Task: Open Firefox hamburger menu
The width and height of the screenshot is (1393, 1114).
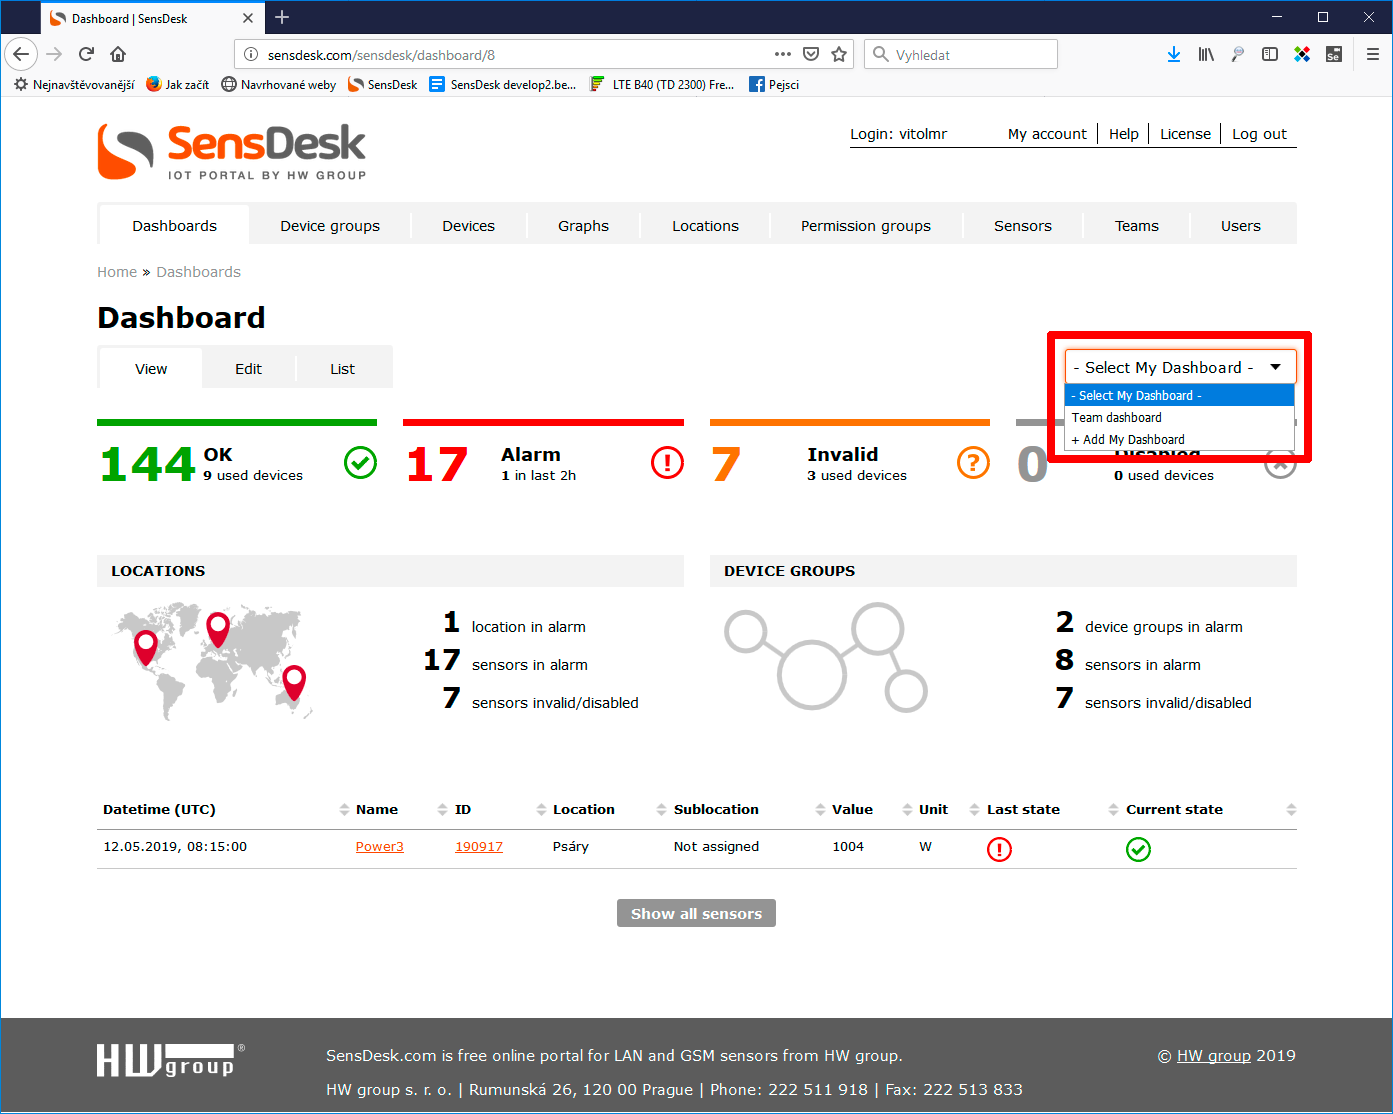Action: point(1373,54)
